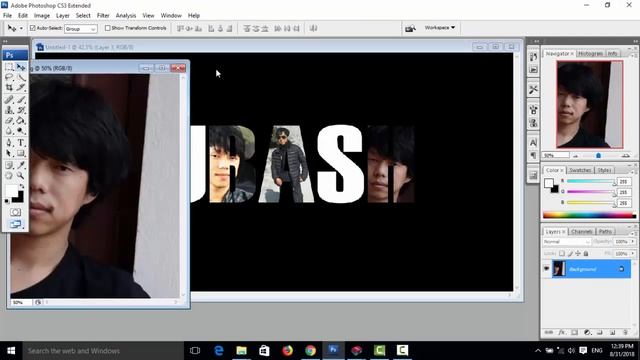Click the Navigator zoom slider handle

(x=598, y=156)
